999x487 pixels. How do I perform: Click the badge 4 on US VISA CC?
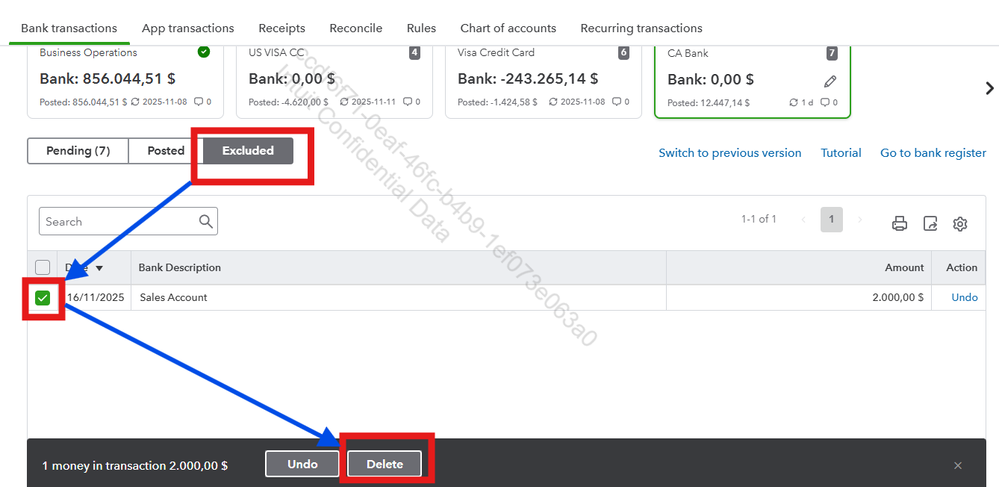[415, 53]
